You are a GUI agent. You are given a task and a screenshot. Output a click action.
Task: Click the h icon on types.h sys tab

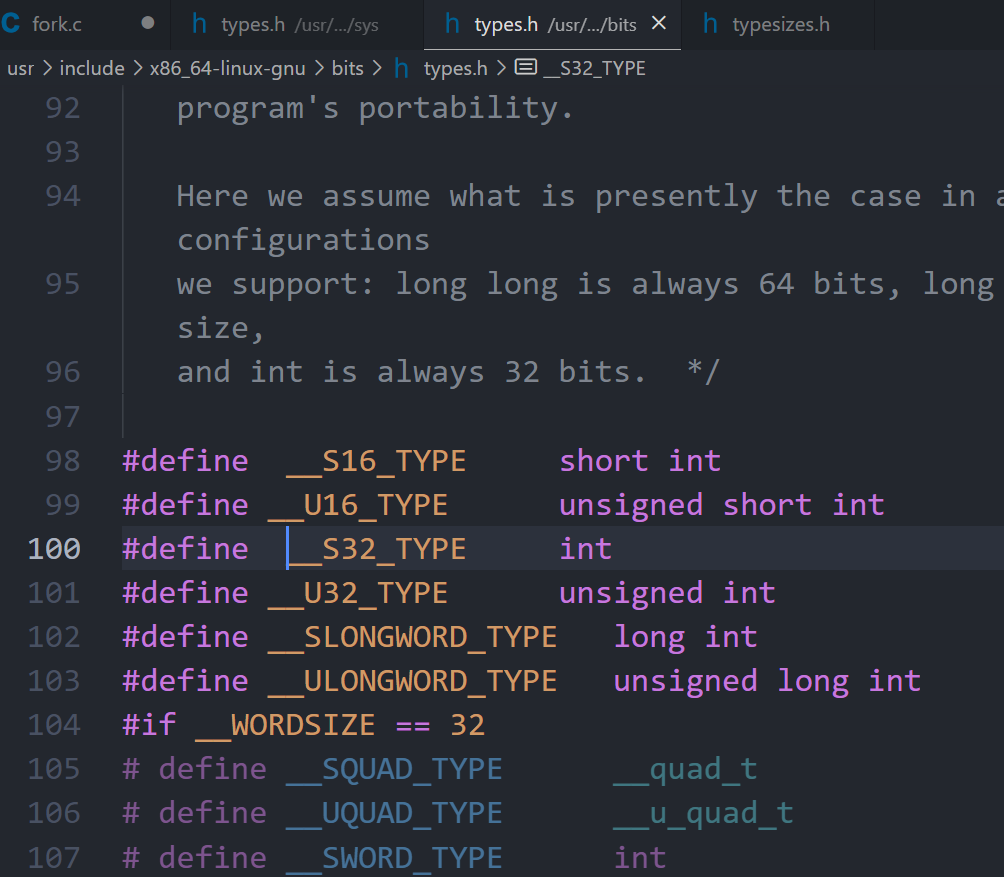tap(199, 24)
